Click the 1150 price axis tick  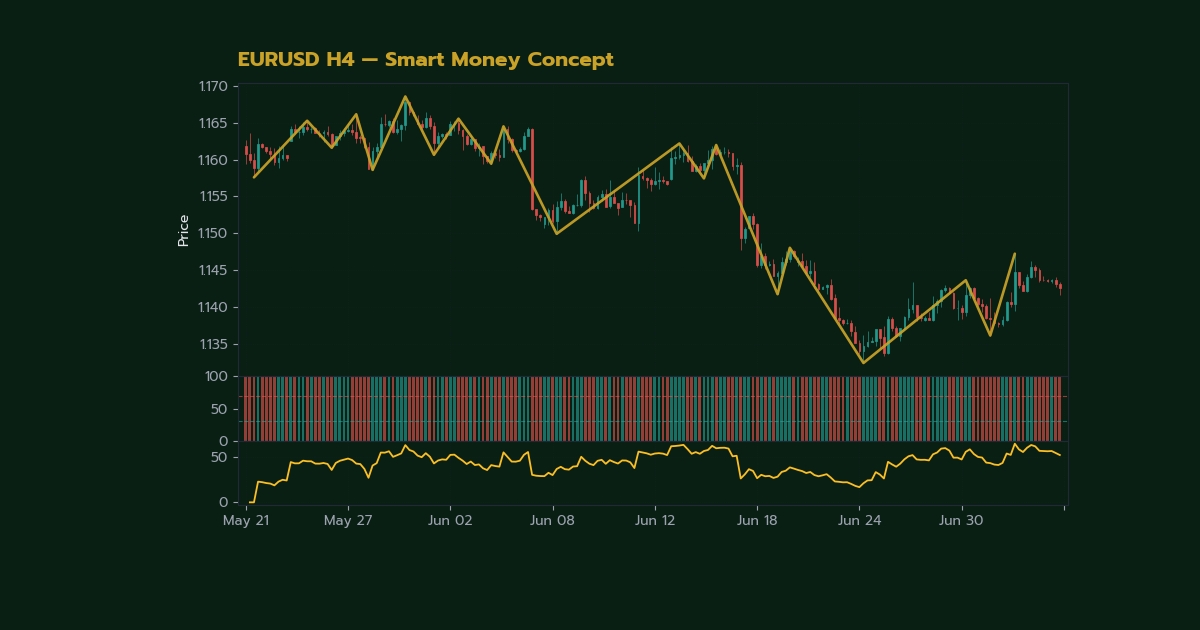(213, 233)
